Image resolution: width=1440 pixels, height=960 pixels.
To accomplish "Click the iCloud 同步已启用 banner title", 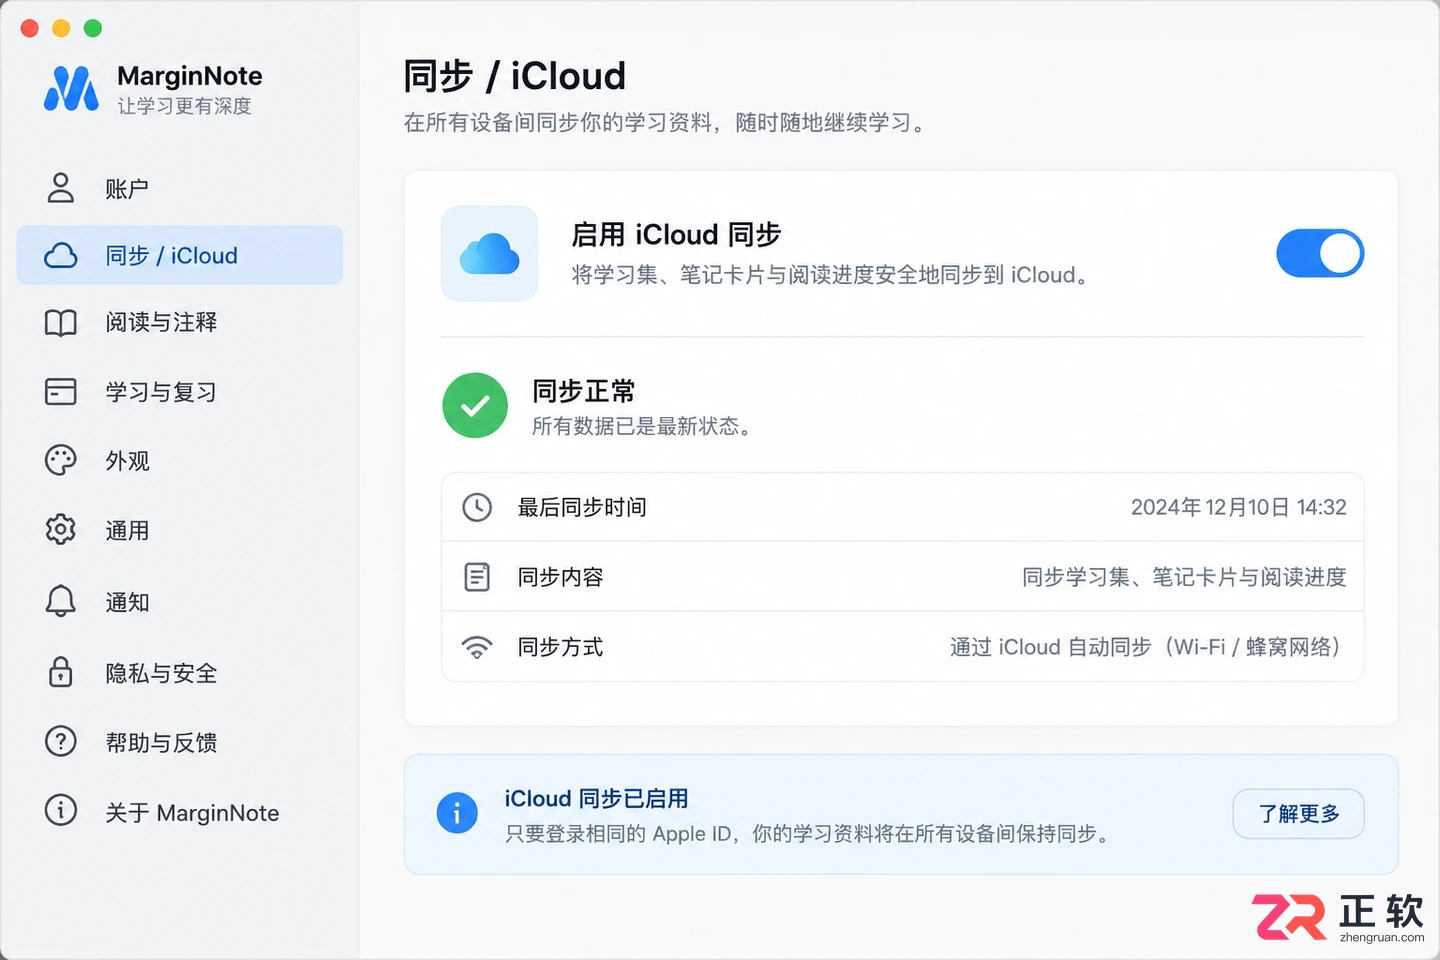I will (596, 798).
